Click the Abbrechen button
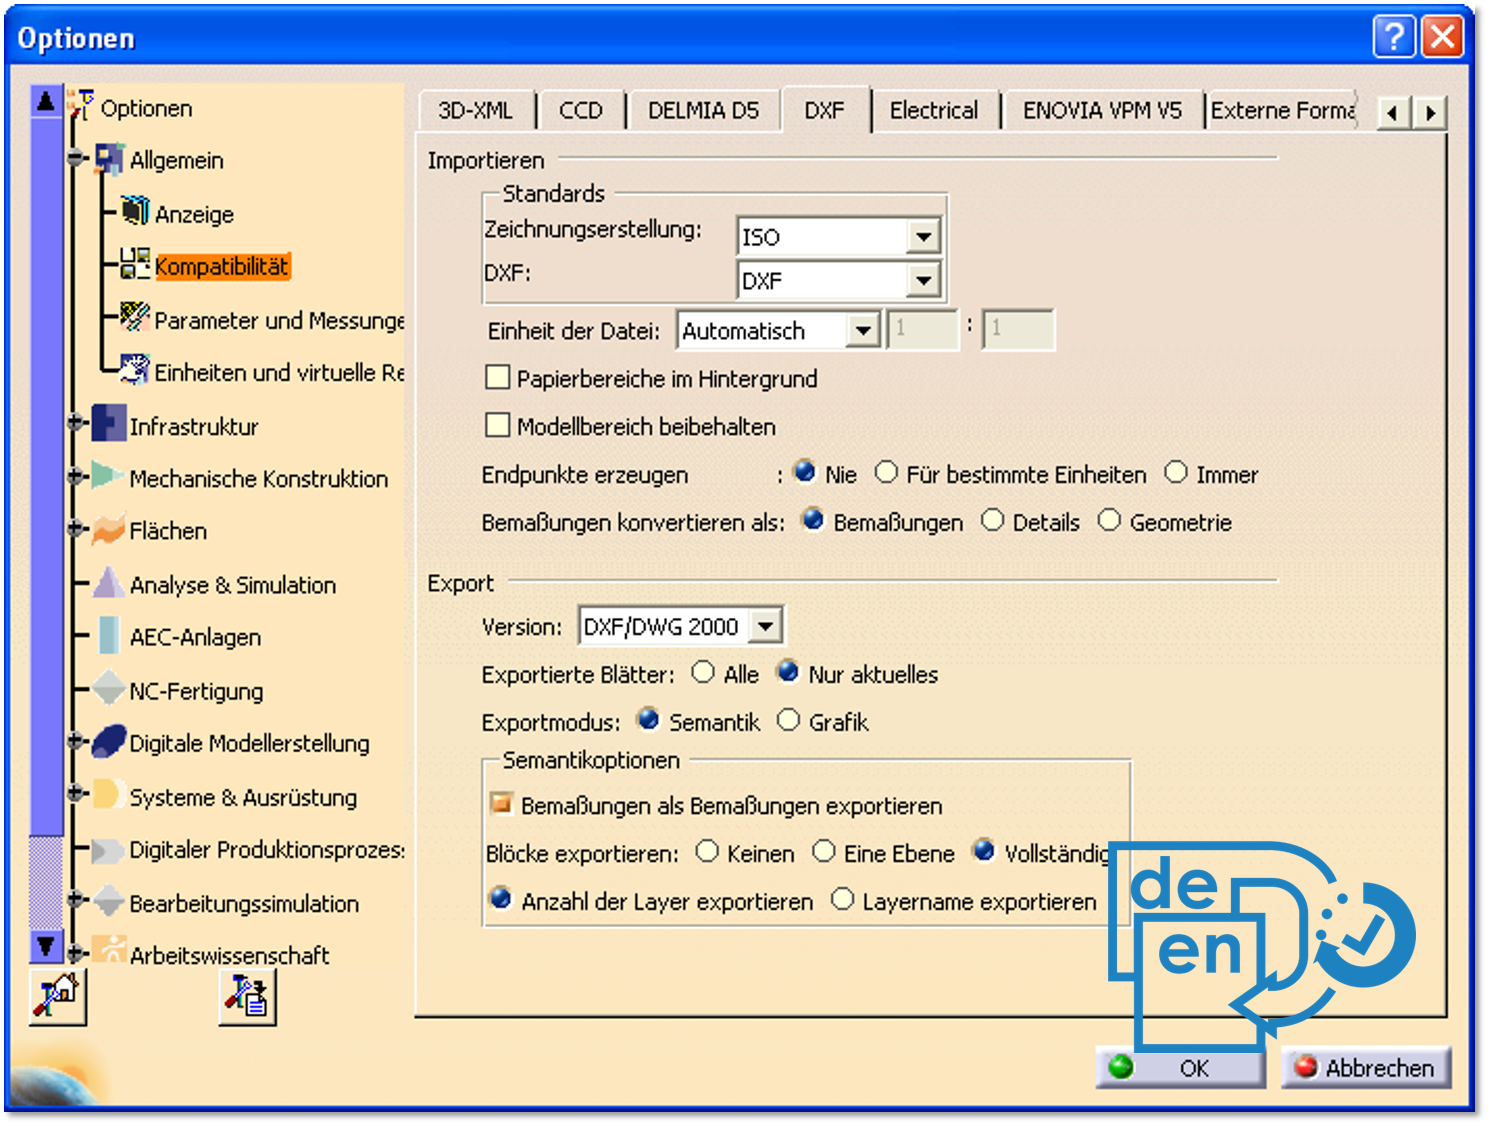 [1366, 1068]
